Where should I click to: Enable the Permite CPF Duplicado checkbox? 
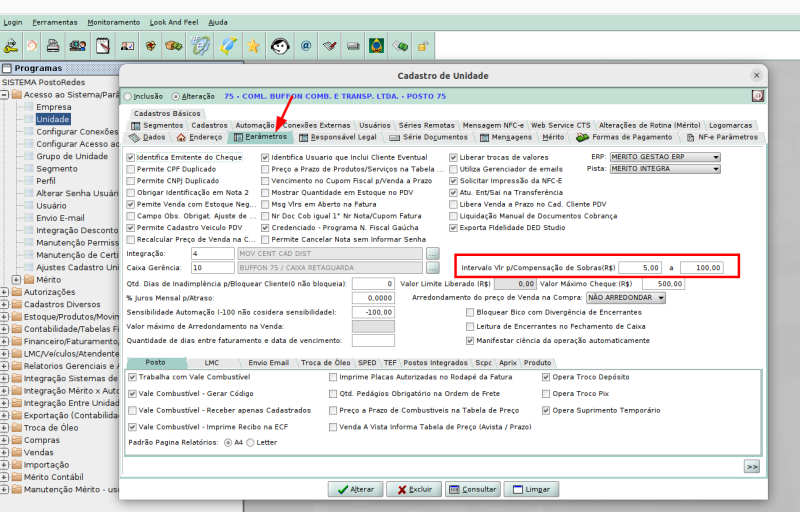[x=131, y=170]
